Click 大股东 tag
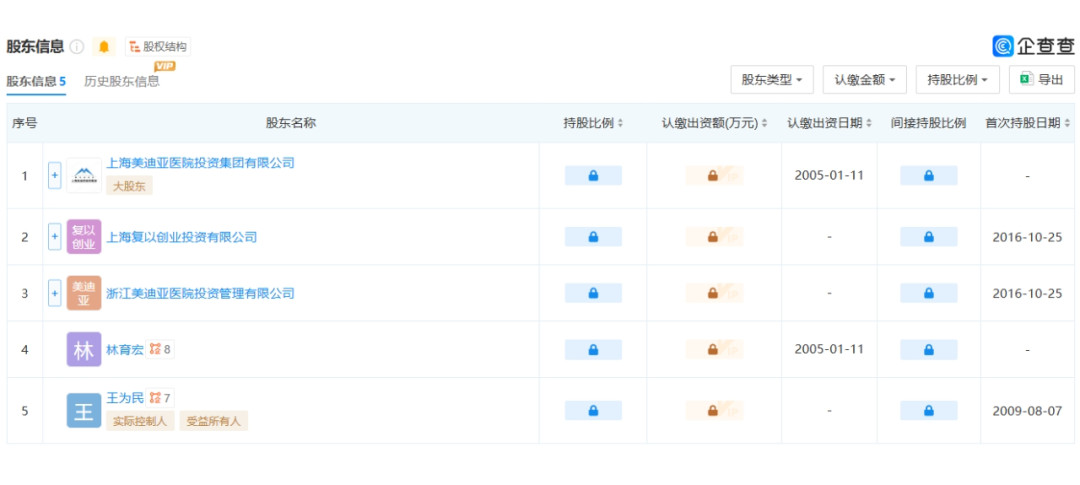Screen dimensions: 1080x485 pos(129,185)
